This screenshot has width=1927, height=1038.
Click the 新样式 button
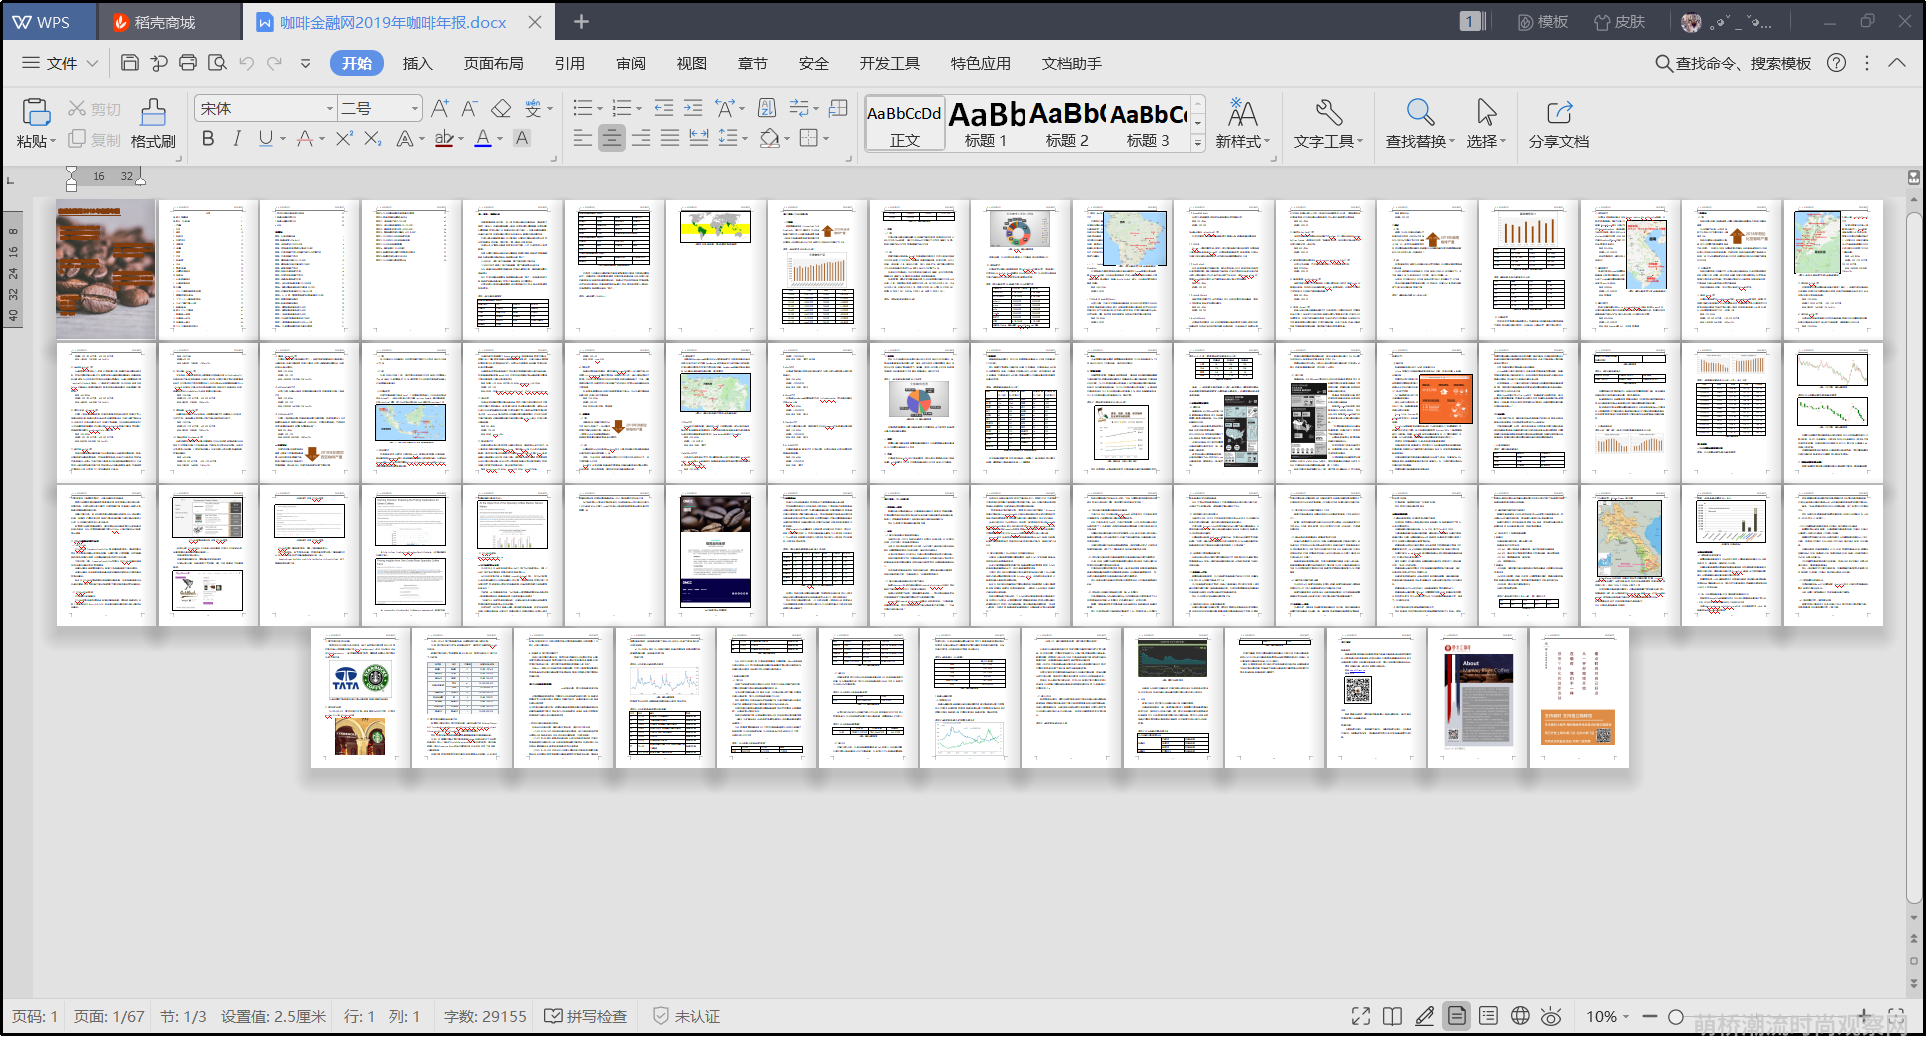tap(1242, 123)
